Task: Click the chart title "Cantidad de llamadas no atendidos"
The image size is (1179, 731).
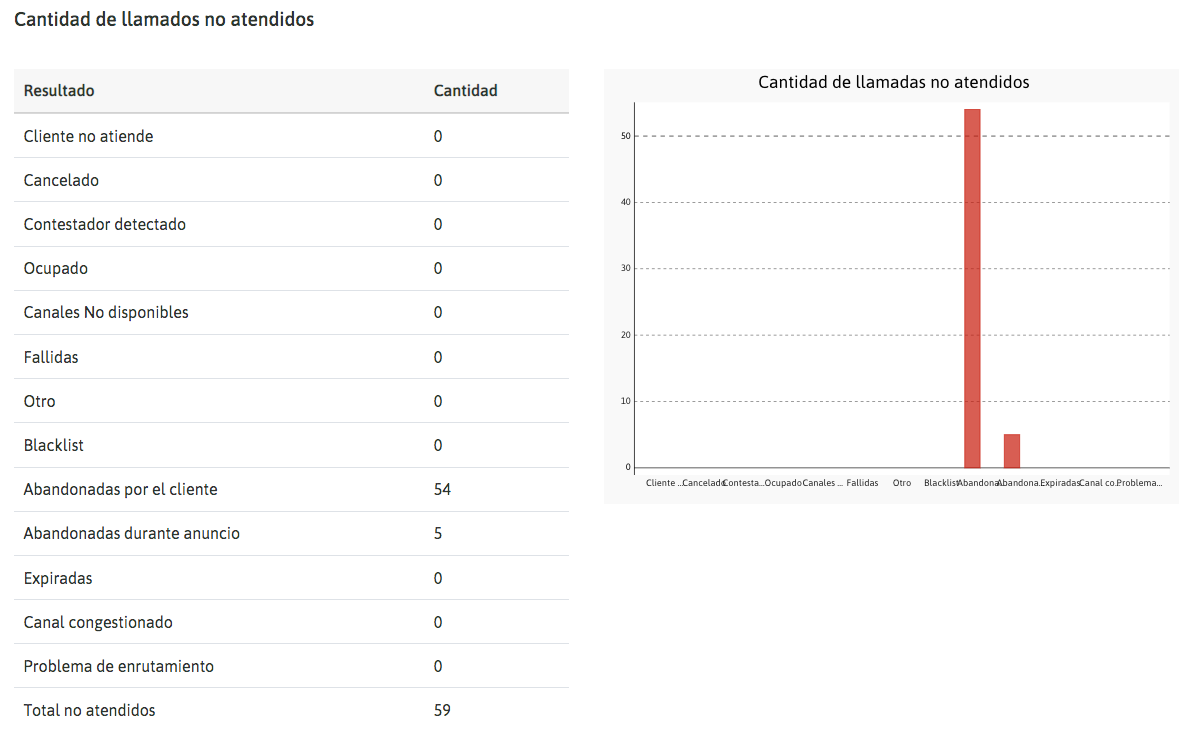Action: pyautogui.click(x=893, y=82)
